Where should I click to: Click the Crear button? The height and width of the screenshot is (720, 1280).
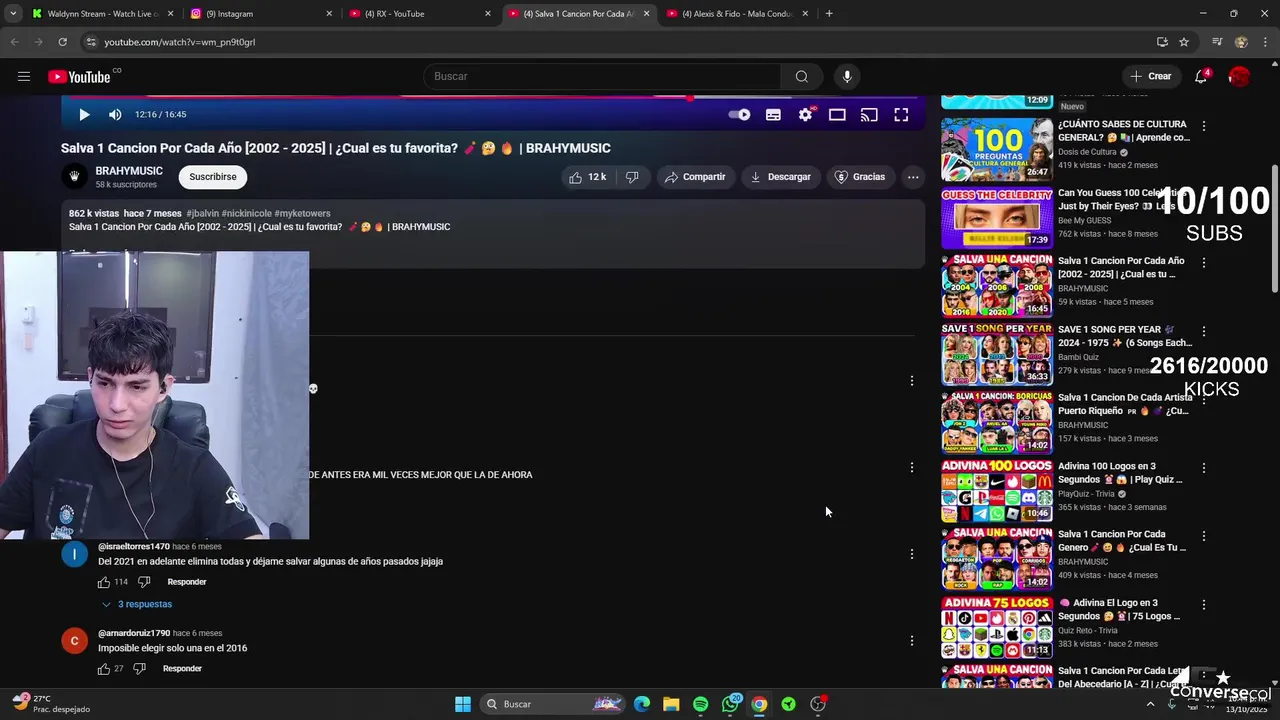point(1150,76)
